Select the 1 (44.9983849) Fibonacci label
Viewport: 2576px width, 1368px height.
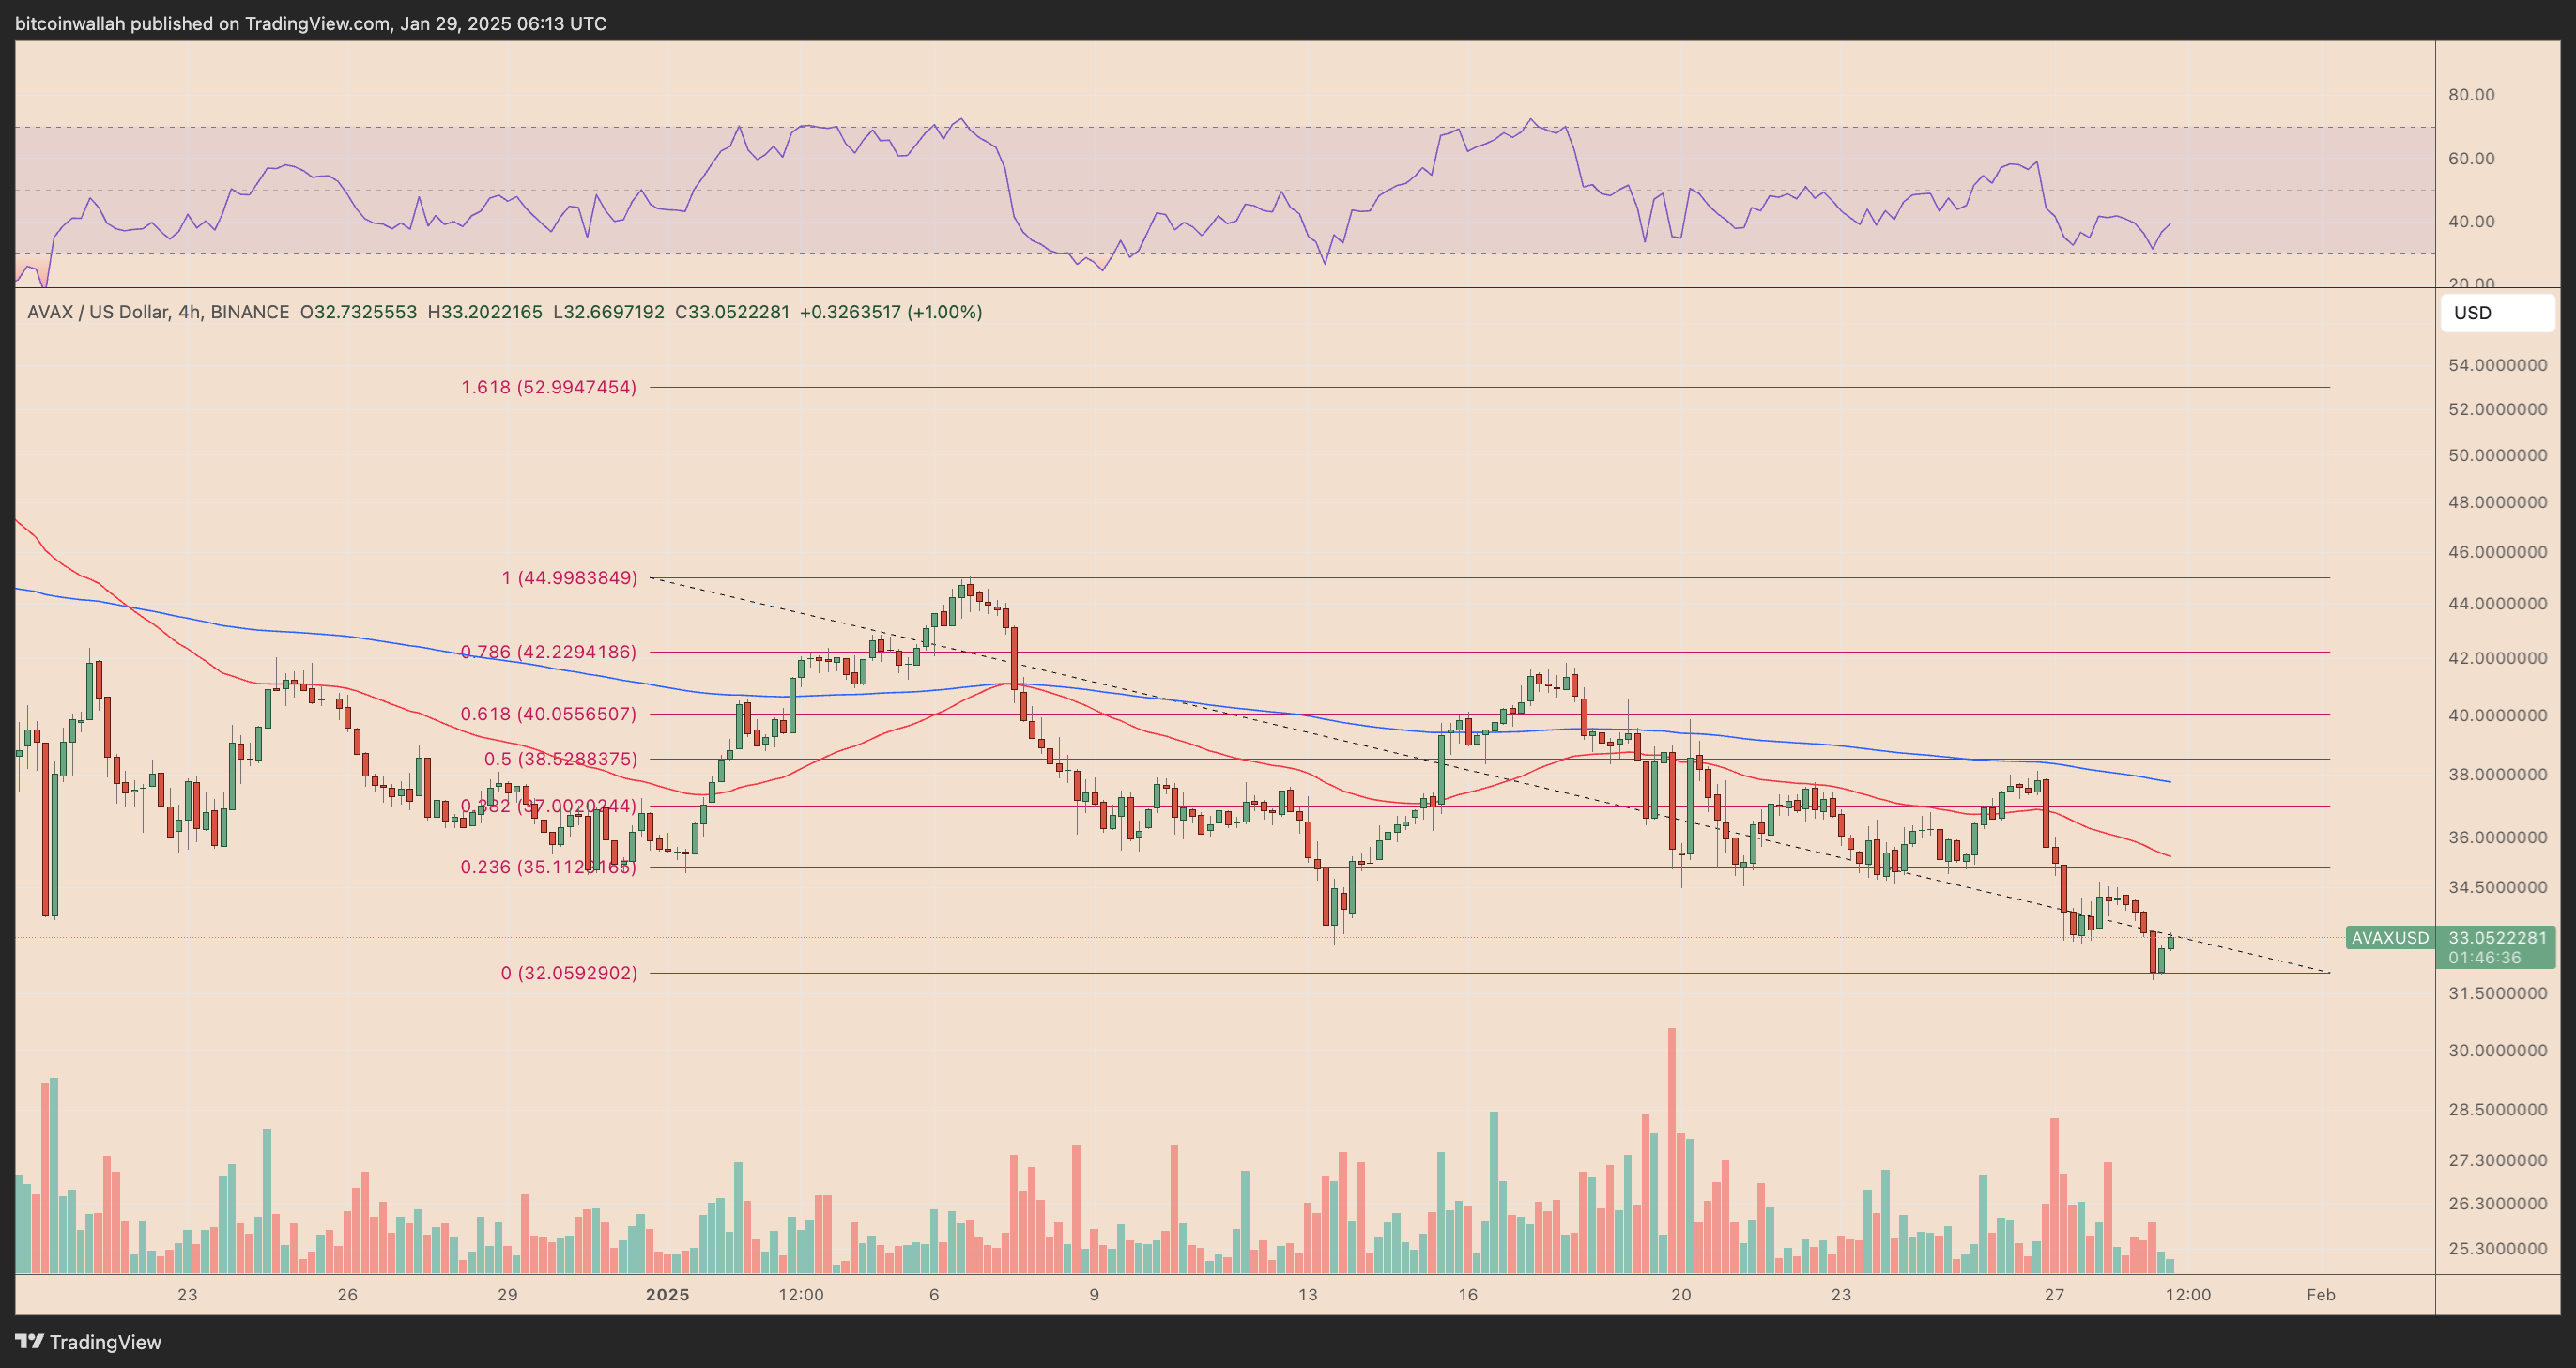(569, 578)
